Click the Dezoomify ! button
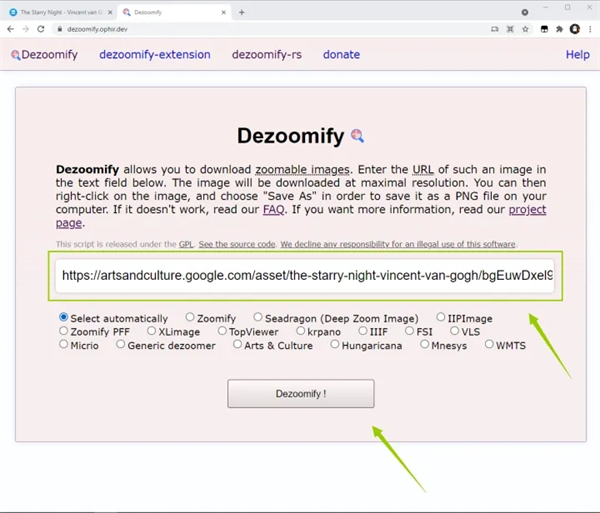The image size is (600, 513). click(x=301, y=394)
